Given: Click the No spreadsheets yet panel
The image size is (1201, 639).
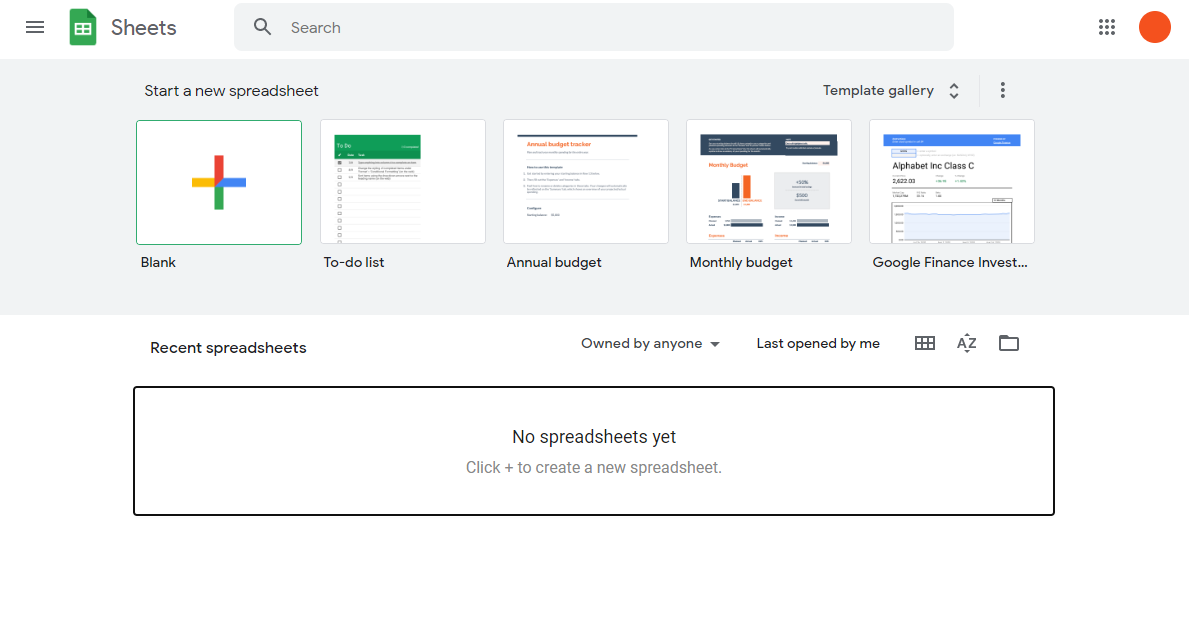Looking at the screenshot, I should [593, 451].
